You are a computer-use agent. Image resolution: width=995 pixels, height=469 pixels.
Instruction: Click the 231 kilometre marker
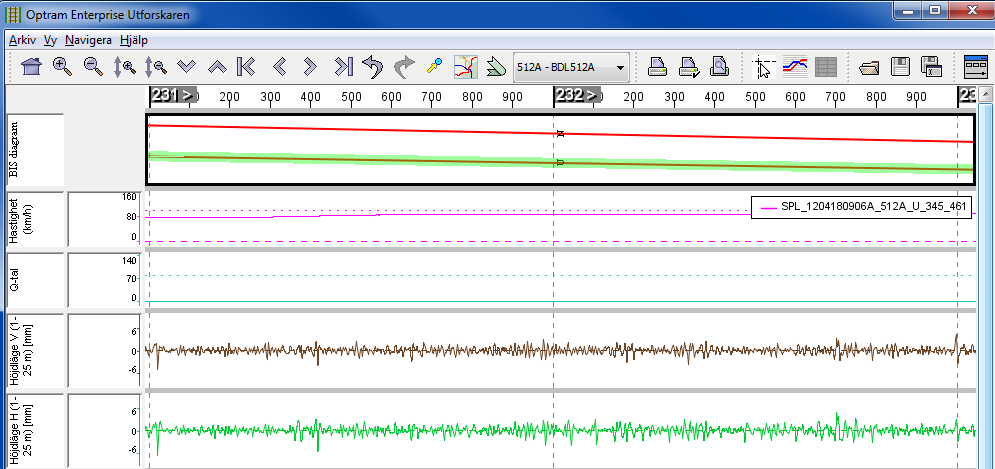(x=173, y=96)
